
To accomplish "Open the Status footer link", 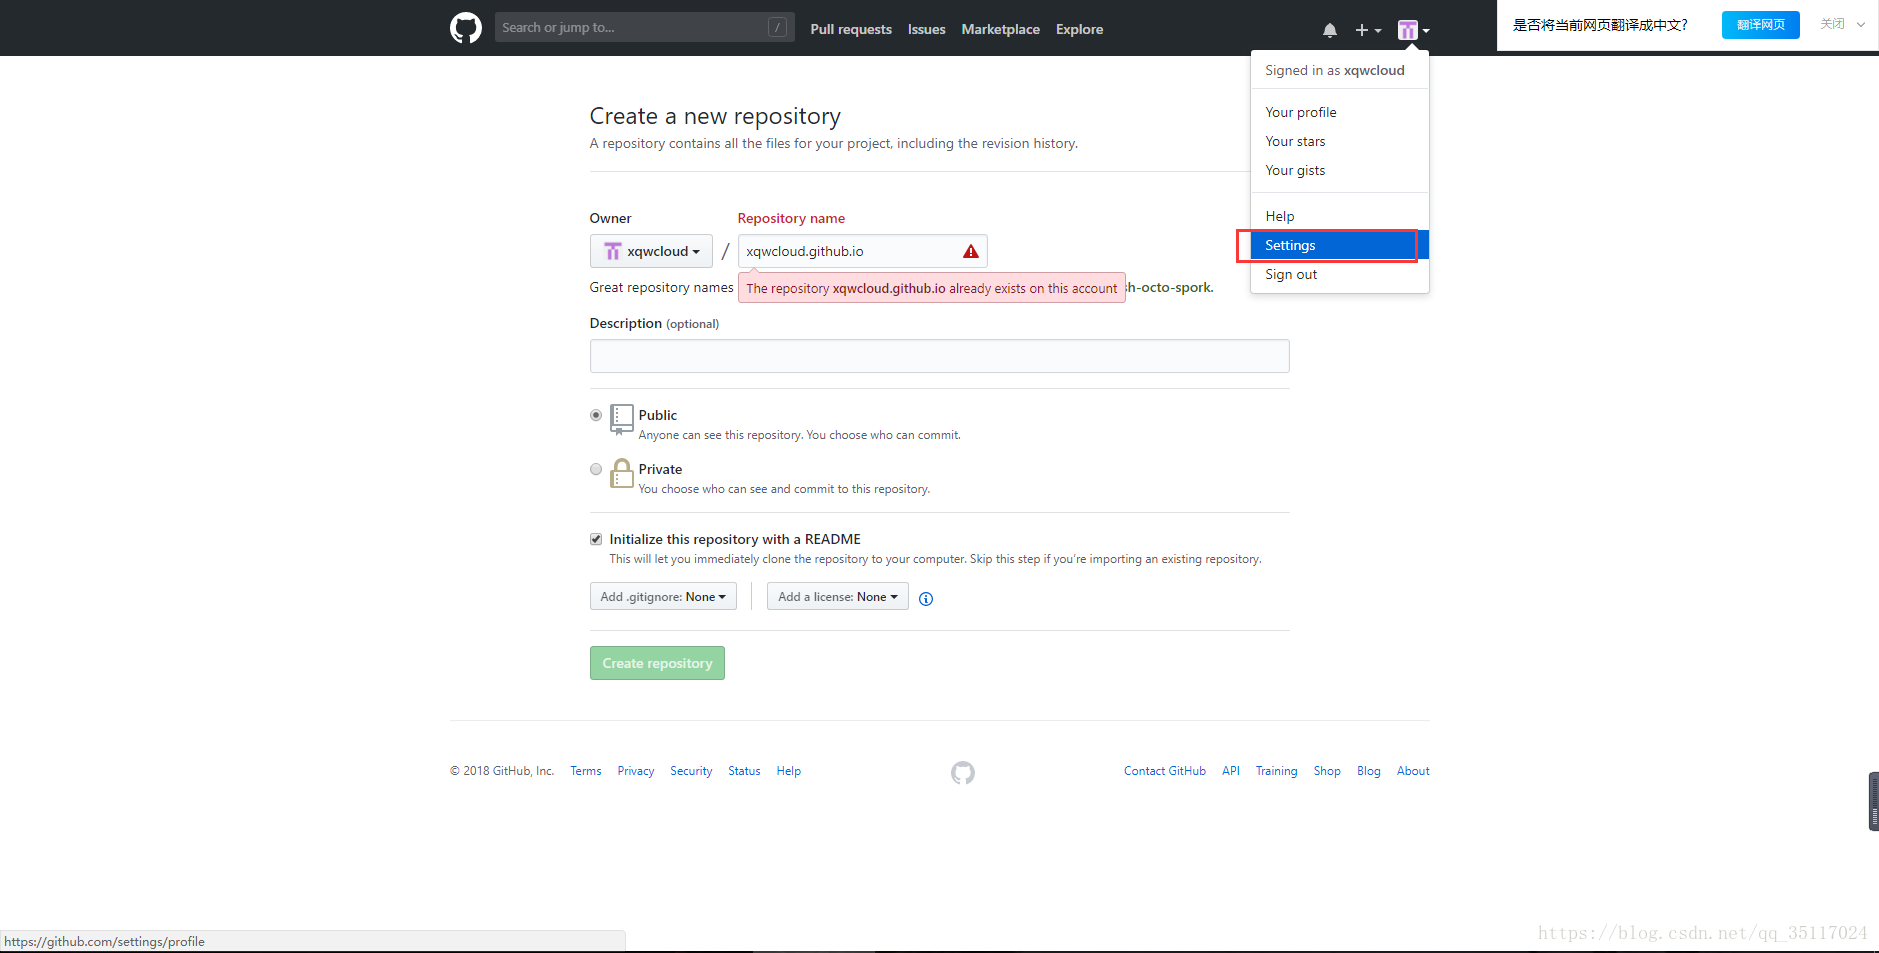I will [x=744, y=771].
